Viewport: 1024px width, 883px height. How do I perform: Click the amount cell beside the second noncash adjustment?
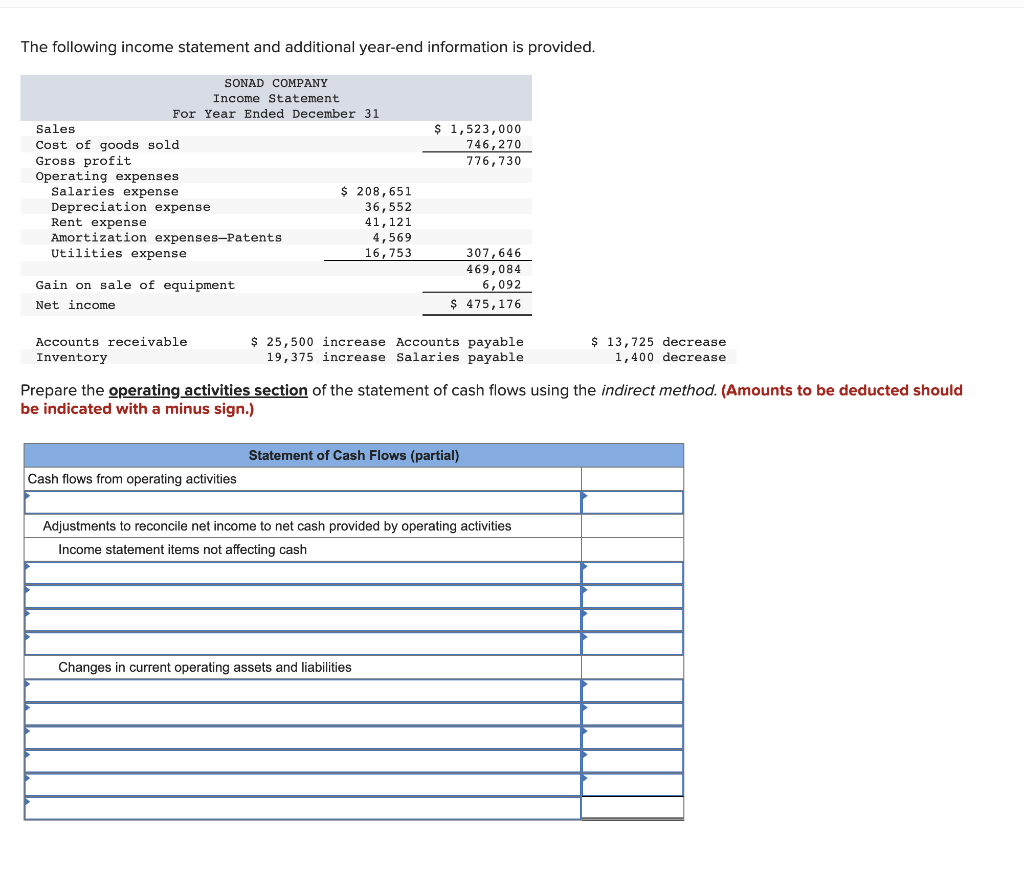pos(631,595)
